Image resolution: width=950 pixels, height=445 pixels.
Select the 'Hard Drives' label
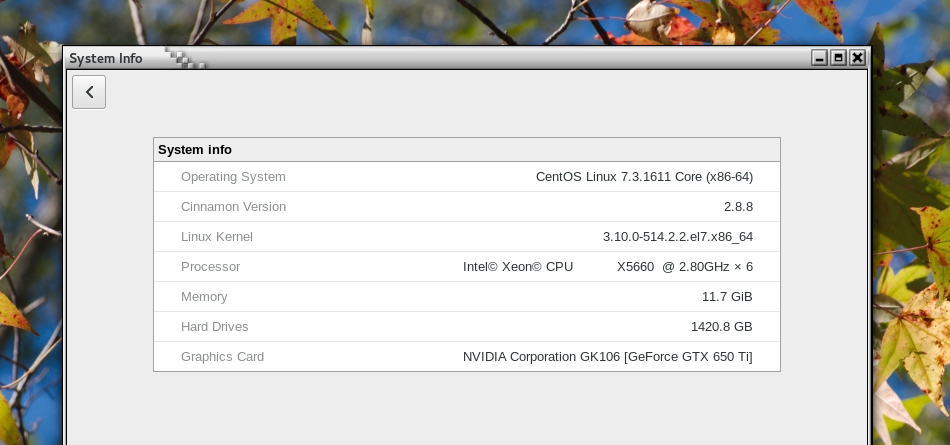tap(214, 327)
